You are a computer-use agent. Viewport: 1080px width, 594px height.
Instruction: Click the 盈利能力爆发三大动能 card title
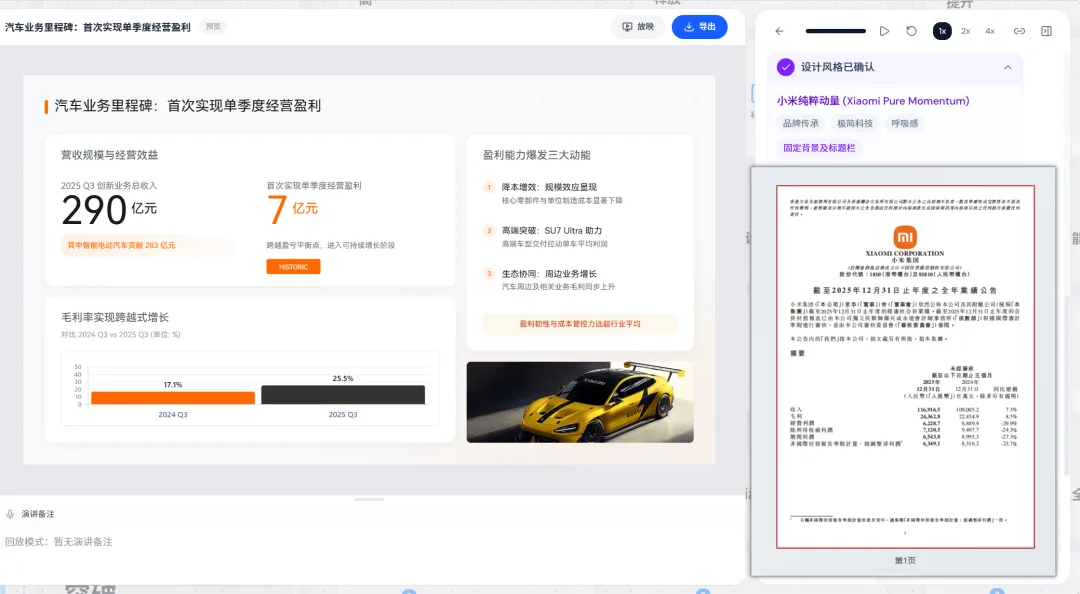point(537,155)
